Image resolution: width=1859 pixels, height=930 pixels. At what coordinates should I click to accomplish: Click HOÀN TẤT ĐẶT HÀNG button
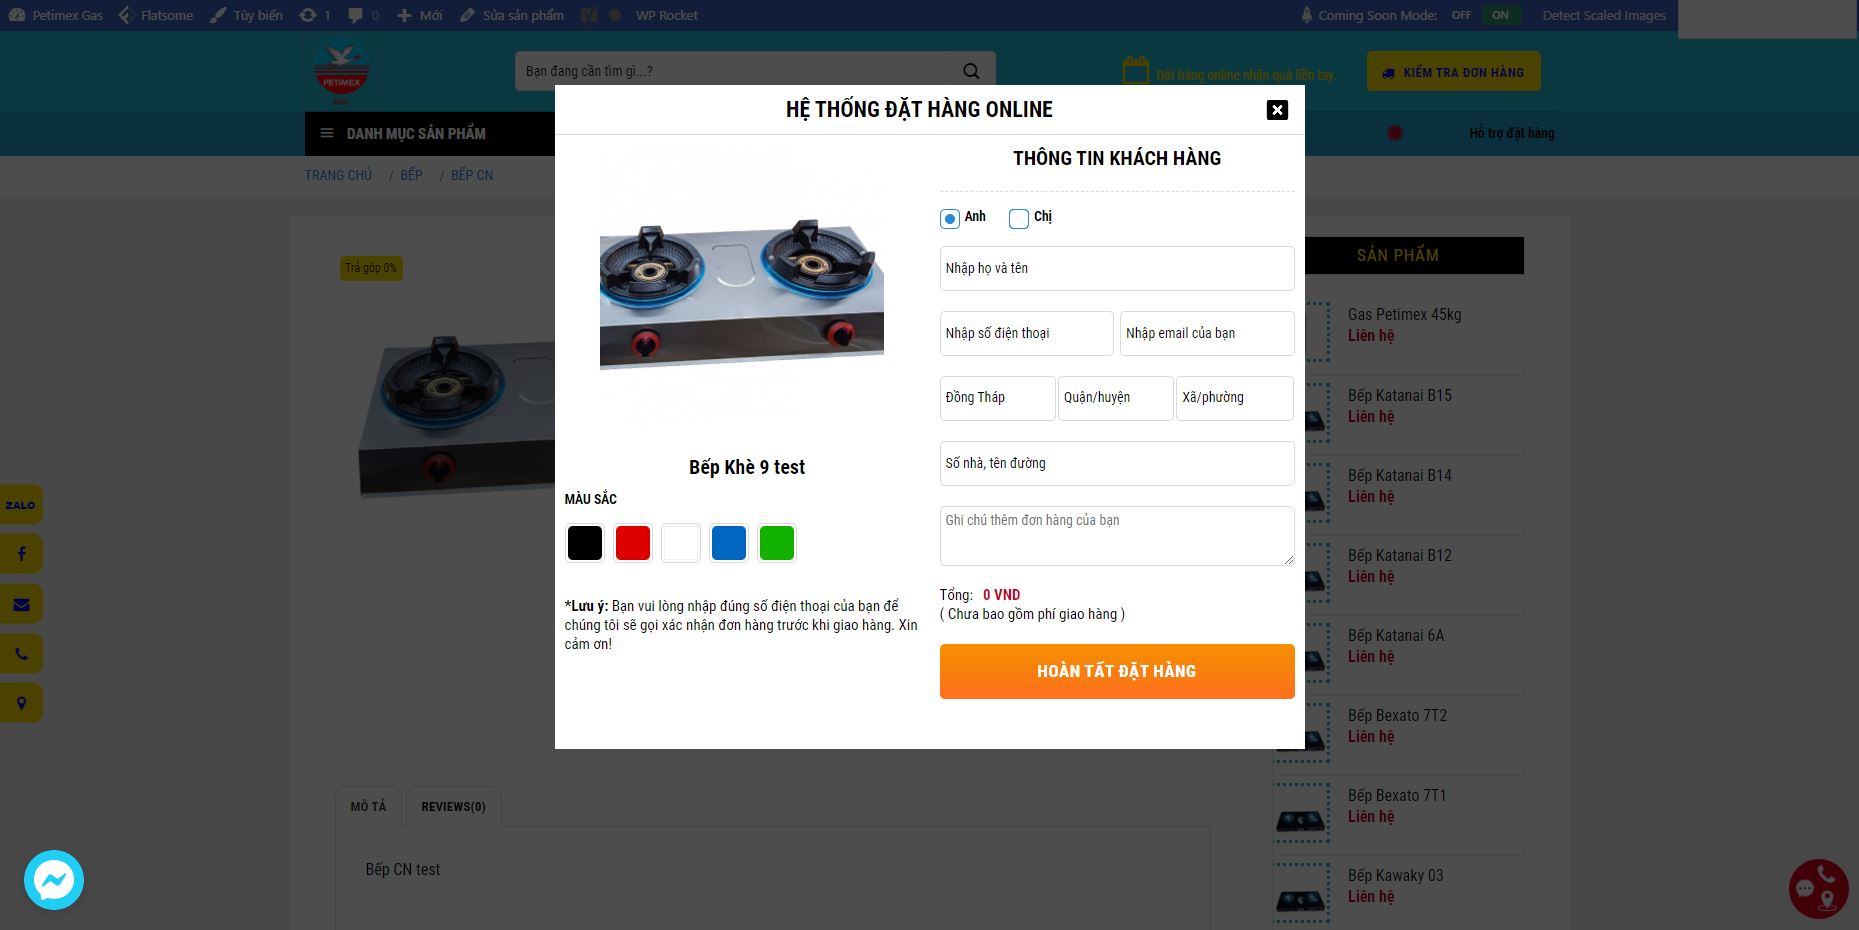point(1117,671)
